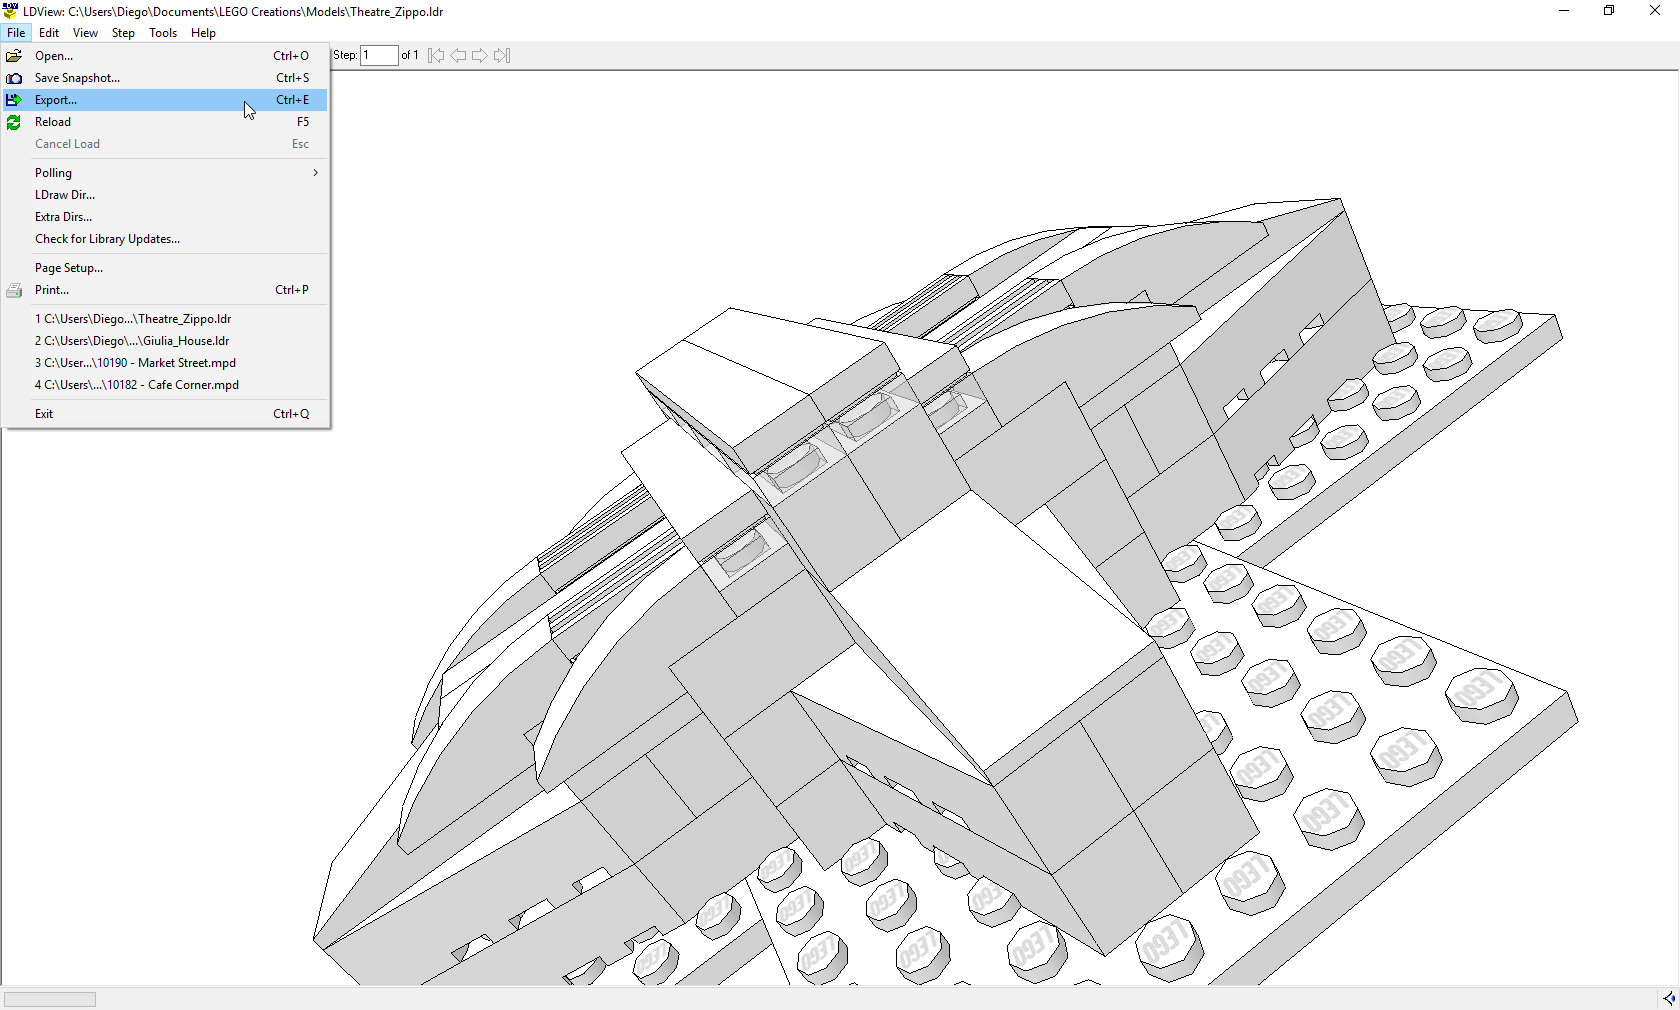Choose Reload from the File menu
The width and height of the screenshot is (1680, 1010).
166,122
